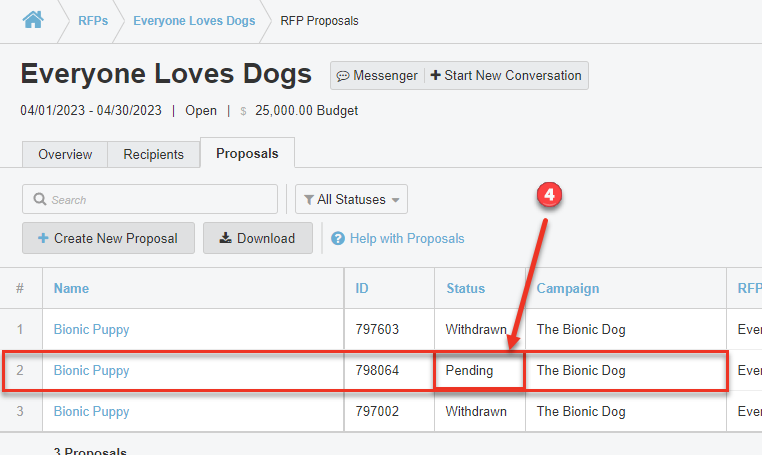Open the RFPs breadcrumb link
This screenshot has height=455, width=762.
click(x=93, y=20)
